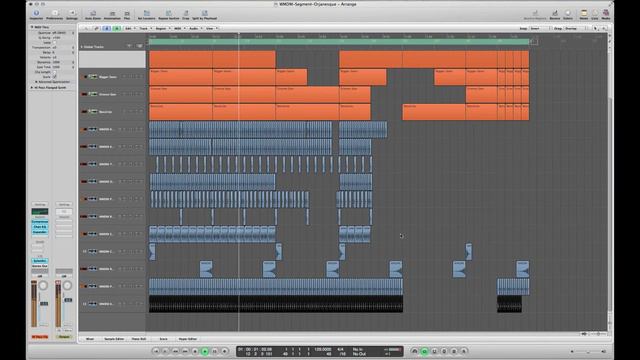Toggle the Inspector toolbar button
640x360 pixels.
point(36,15)
